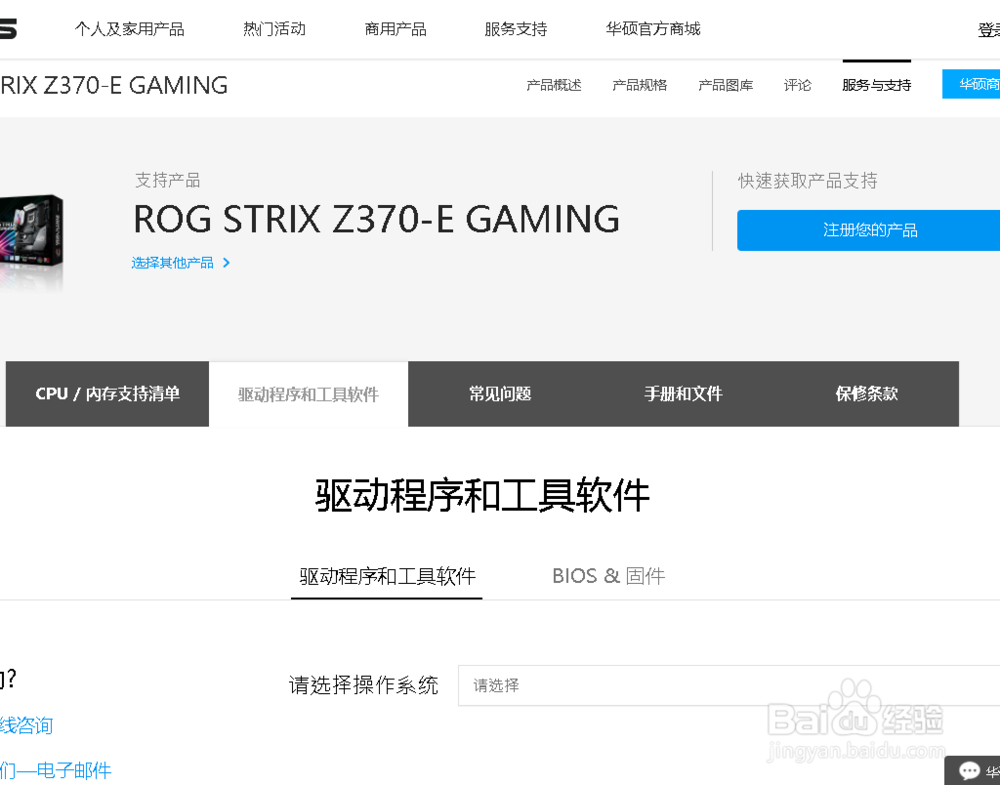Click the ROG STRIX motherboard product thumbnail
Screen dimensions: 1000x785
coord(31,242)
